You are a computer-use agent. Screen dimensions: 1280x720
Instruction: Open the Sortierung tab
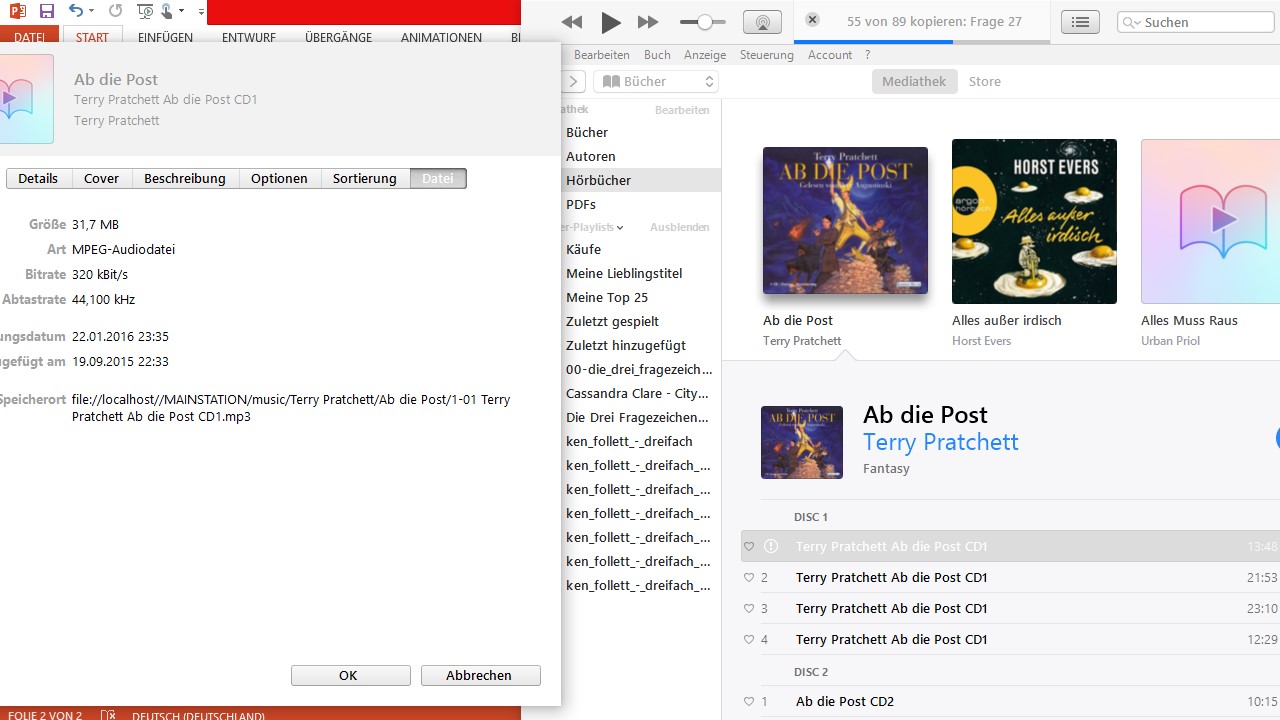365,178
